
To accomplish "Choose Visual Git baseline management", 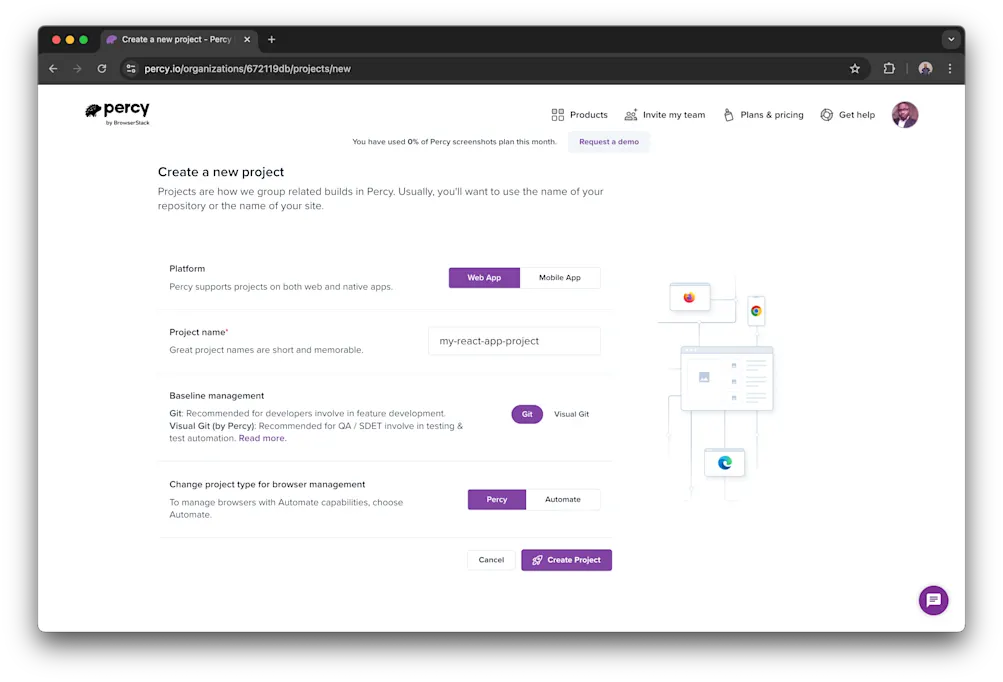I will click(x=571, y=414).
